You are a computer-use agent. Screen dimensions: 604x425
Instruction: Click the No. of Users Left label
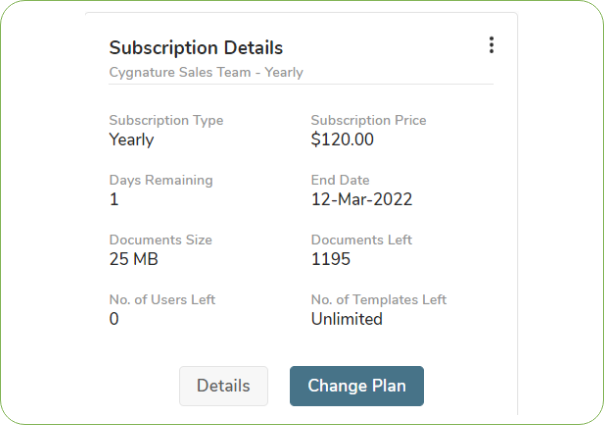coord(162,300)
